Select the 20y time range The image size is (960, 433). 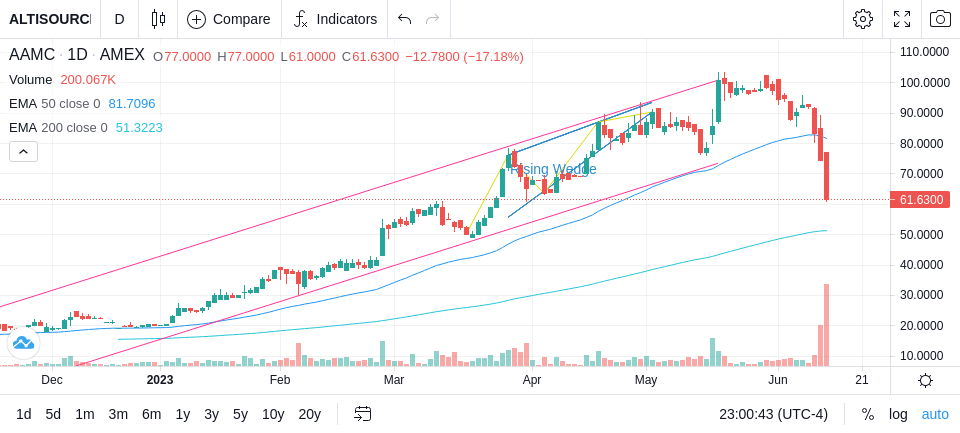click(x=310, y=414)
